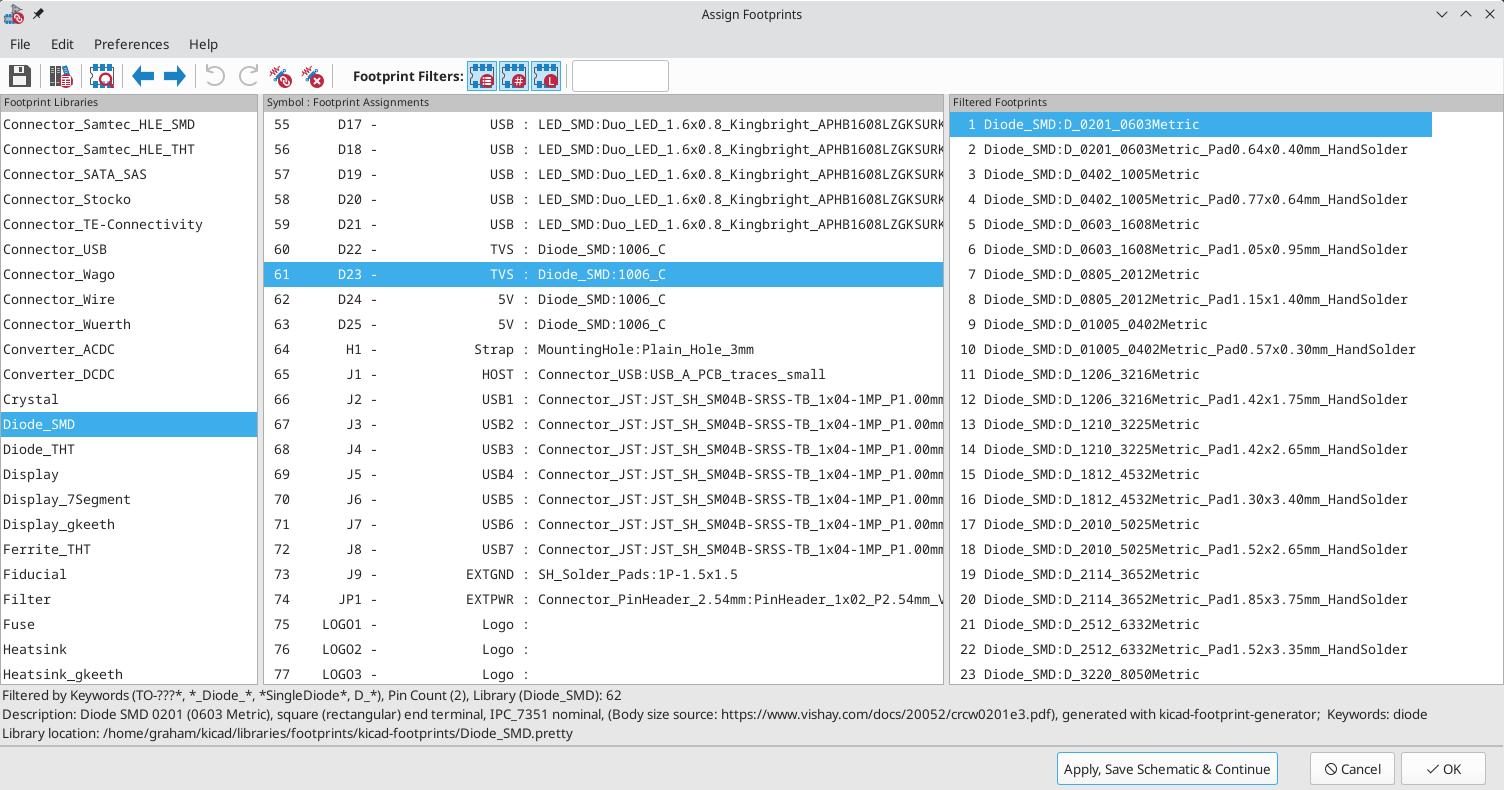Viewport: 1504px width, 790px height.
Task: Open the File menu
Action: [19, 44]
